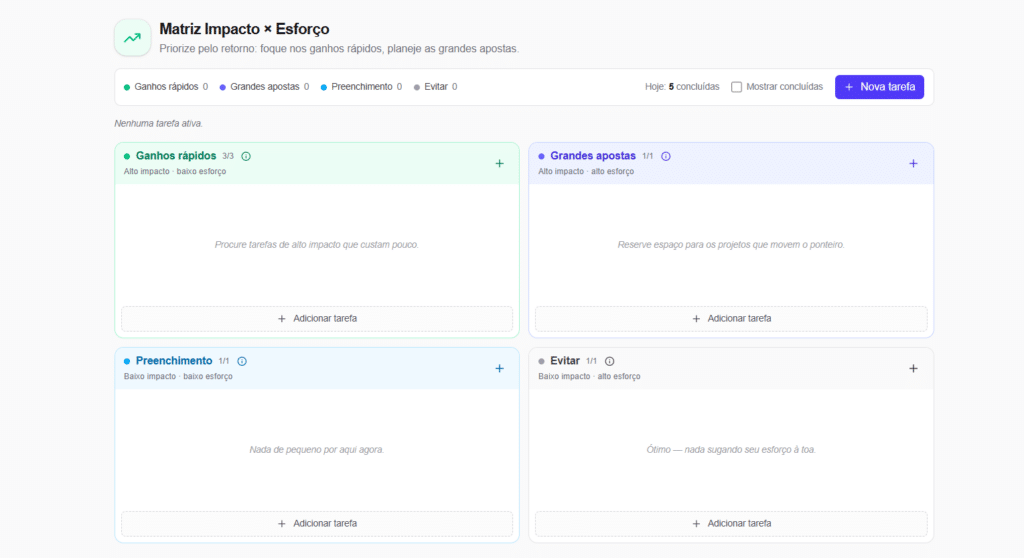Click plus icon in Ganhos rápidos header
The image size is (1024, 558).
coord(500,163)
